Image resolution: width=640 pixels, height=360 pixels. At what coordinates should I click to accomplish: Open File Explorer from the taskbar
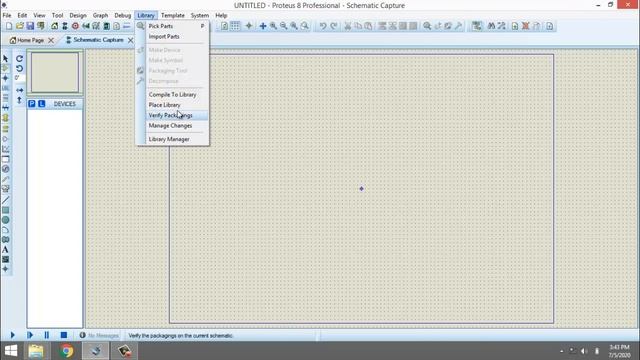pyautogui.click(x=36, y=351)
